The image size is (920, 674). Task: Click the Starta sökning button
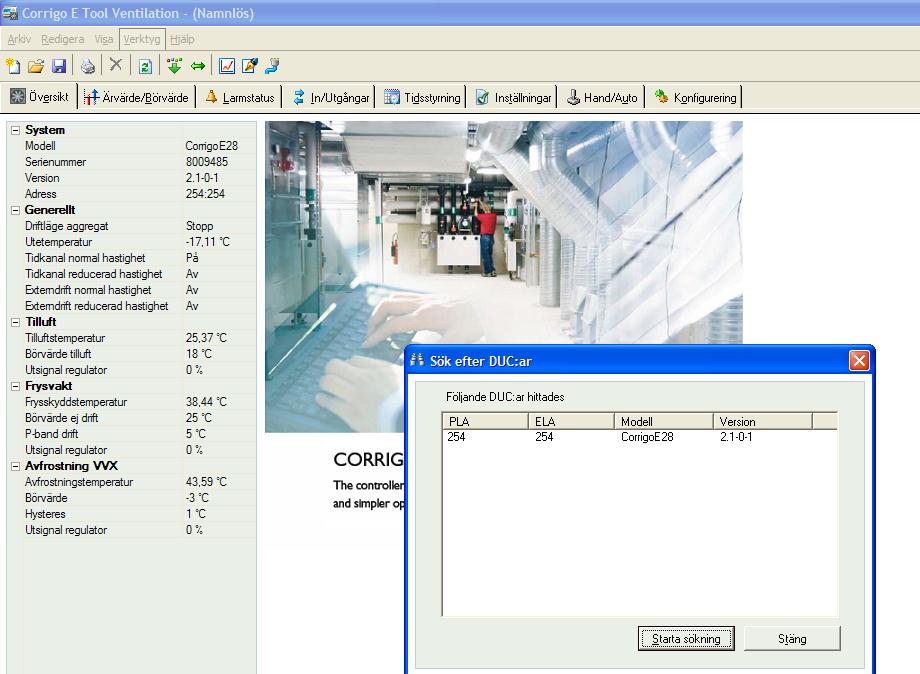pos(686,639)
